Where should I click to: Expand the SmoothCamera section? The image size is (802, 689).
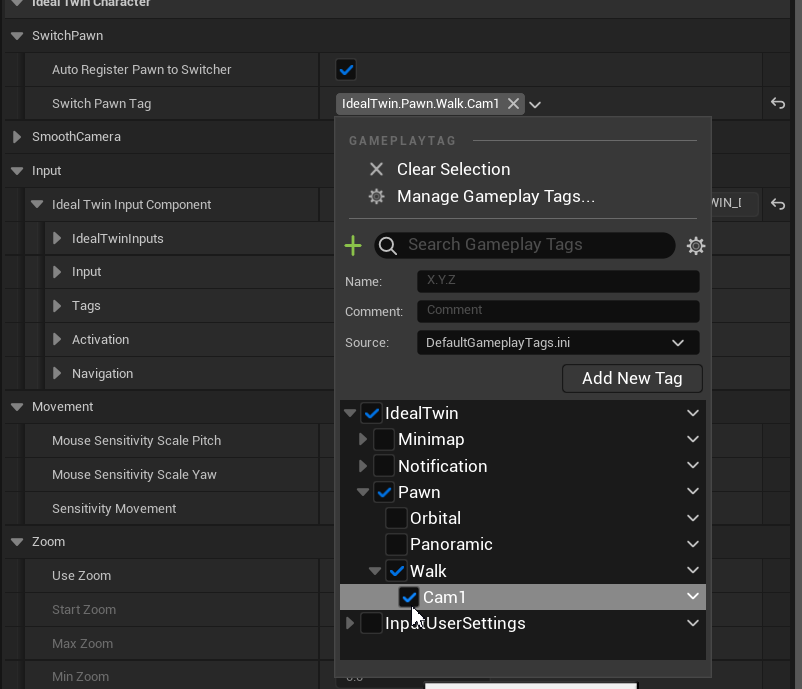pos(17,137)
